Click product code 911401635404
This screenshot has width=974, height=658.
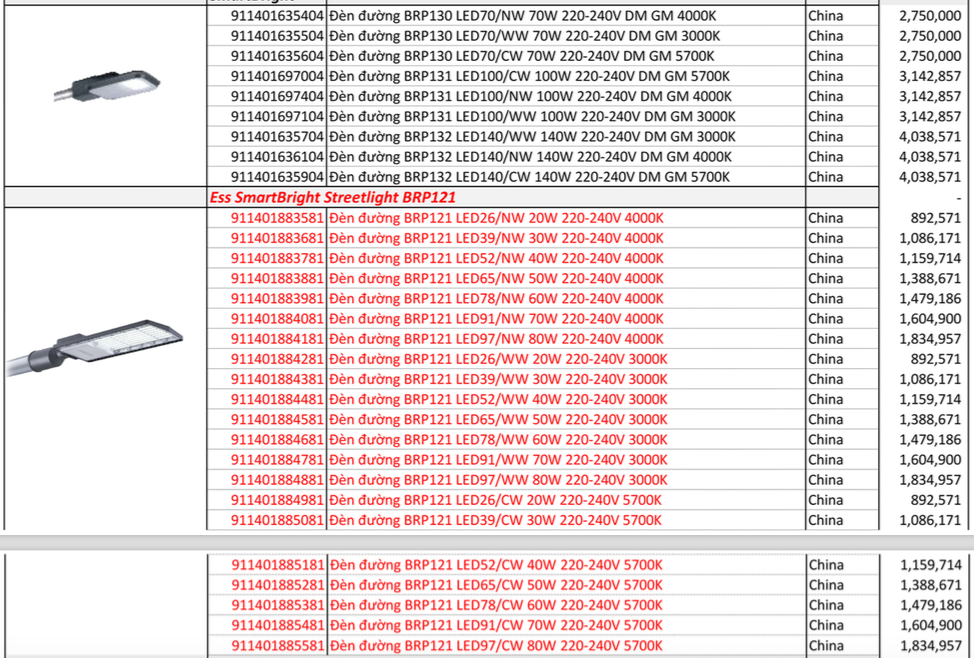277,16
